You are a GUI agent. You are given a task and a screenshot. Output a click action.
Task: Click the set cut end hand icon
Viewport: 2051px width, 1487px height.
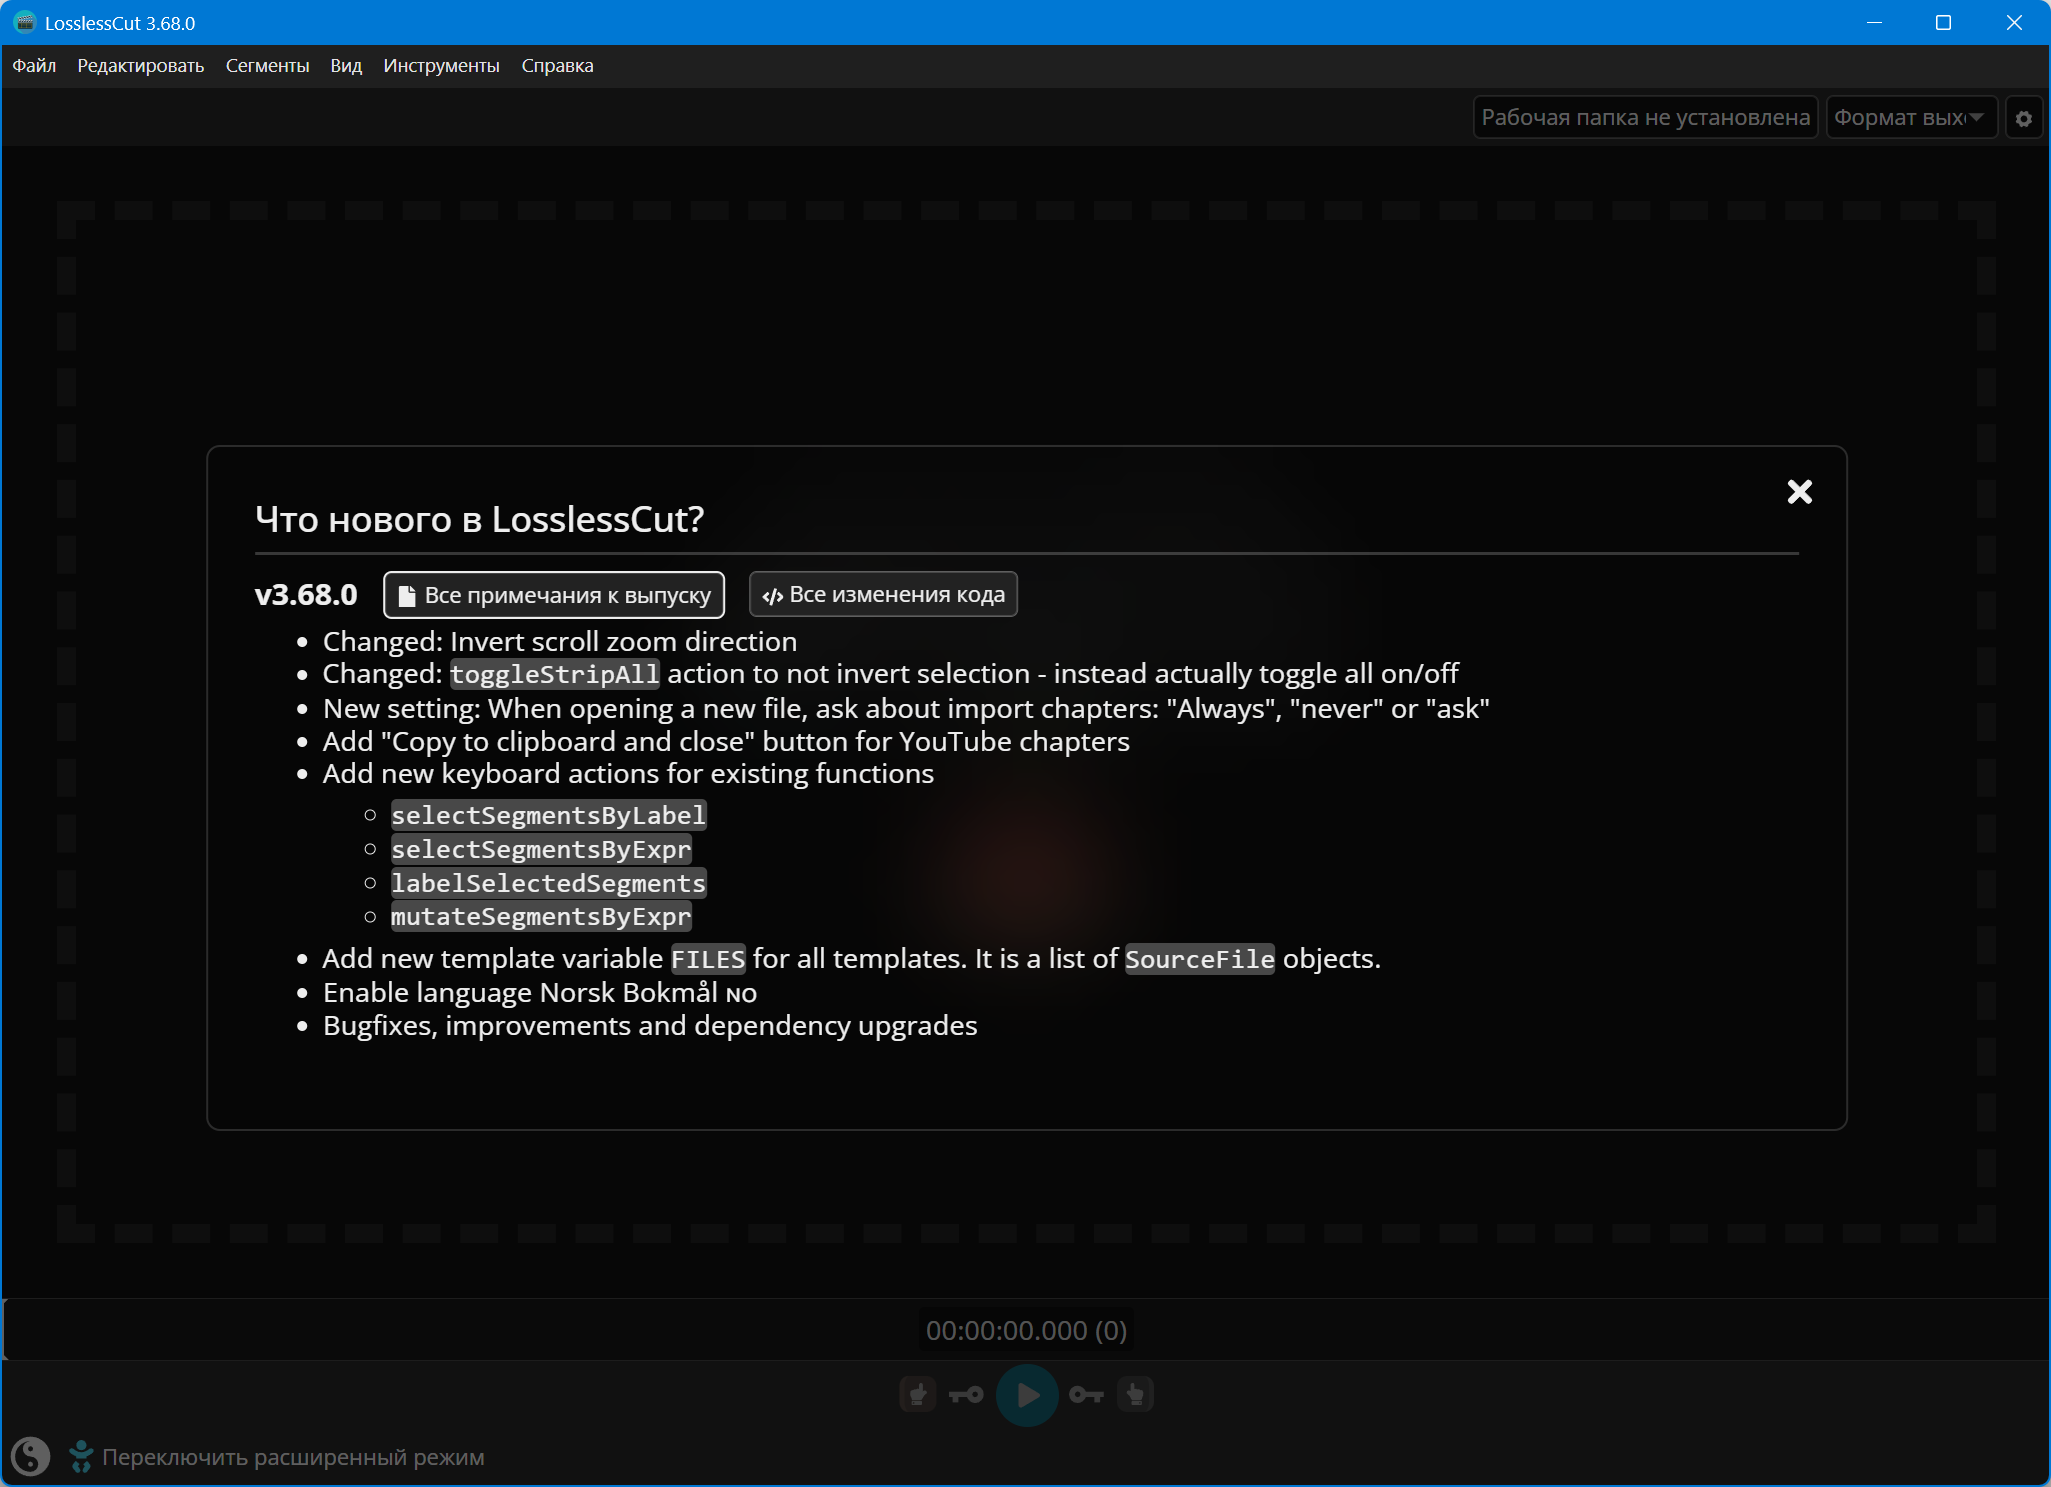coord(1135,1394)
